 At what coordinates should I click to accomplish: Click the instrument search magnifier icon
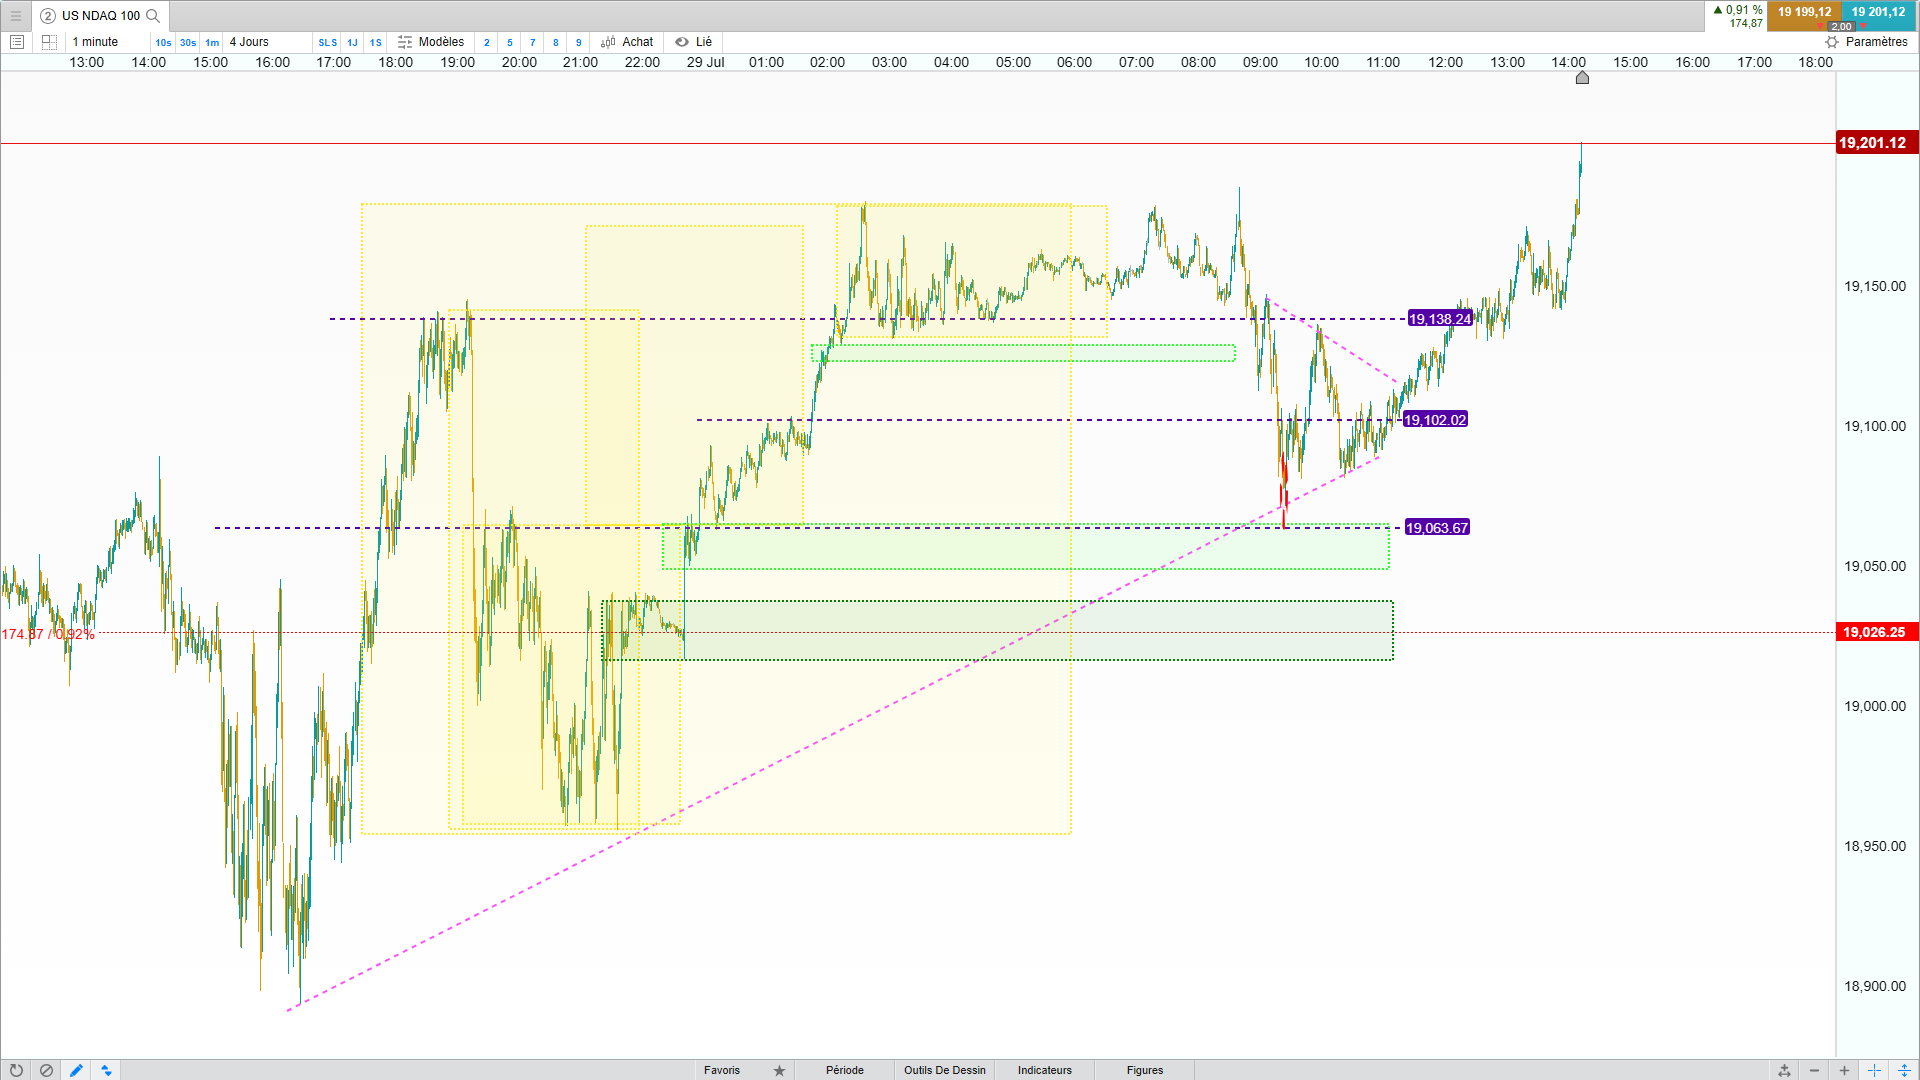click(x=153, y=16)
